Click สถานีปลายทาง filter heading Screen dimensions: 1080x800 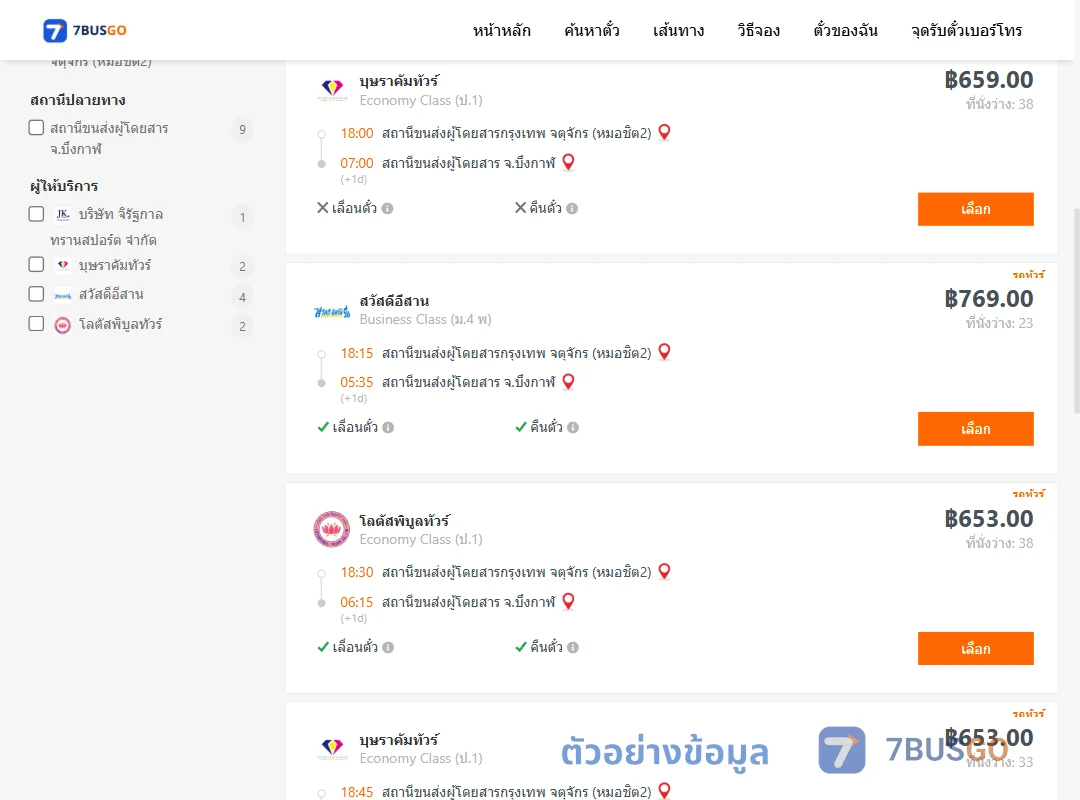tap(78, 100)
